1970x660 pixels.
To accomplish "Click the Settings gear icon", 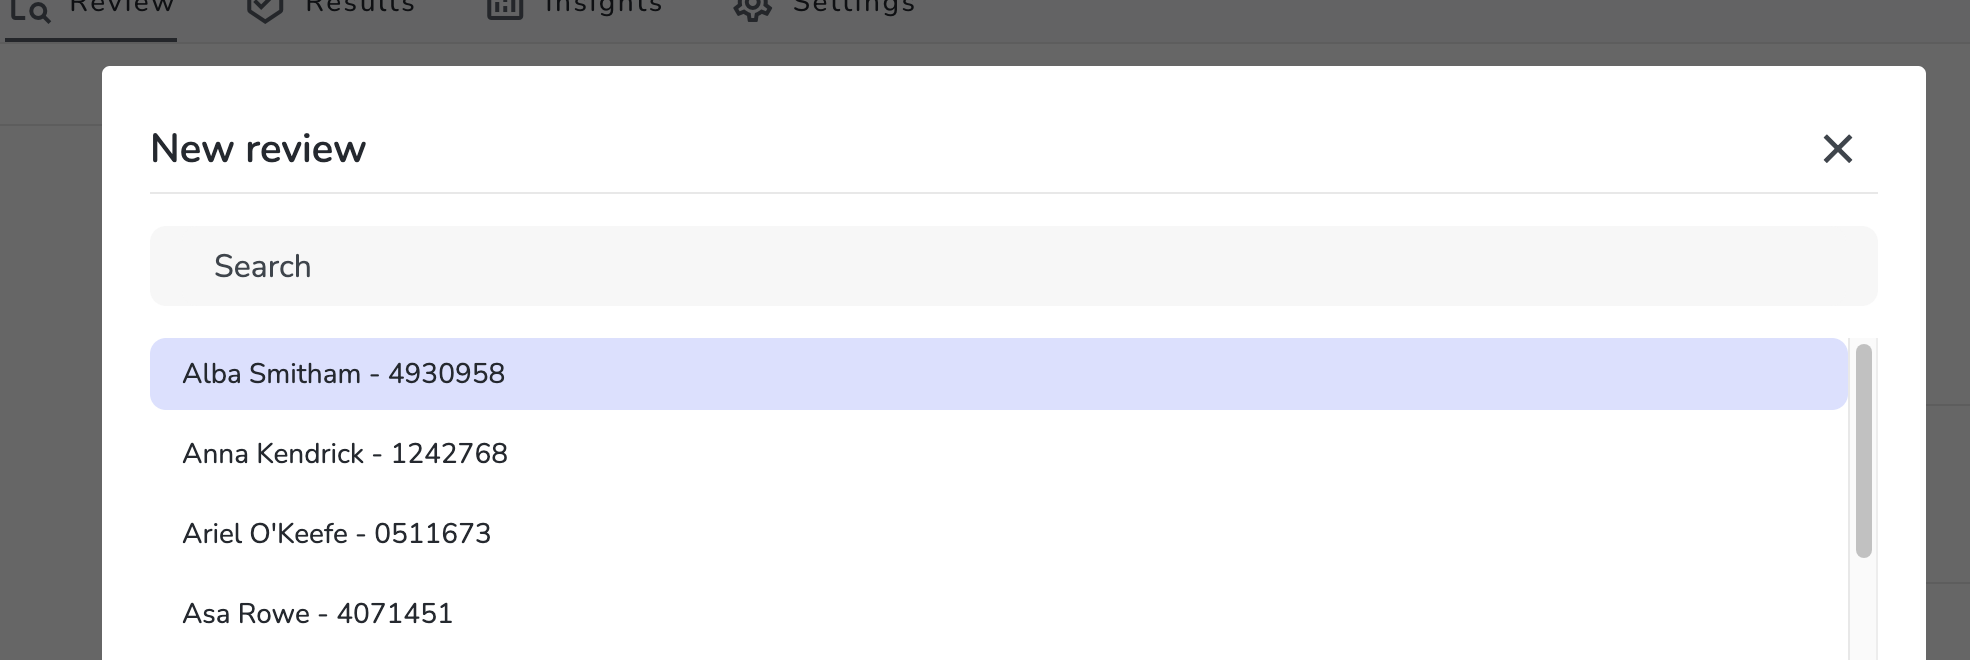I will pyautogui.click(x=752, y=9).
